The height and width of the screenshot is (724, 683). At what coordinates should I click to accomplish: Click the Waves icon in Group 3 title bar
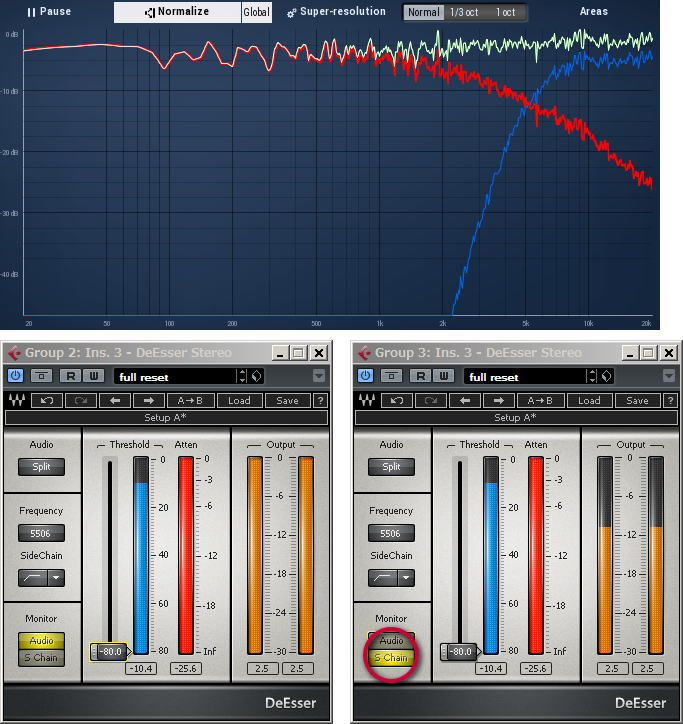(x=364, y=353)
